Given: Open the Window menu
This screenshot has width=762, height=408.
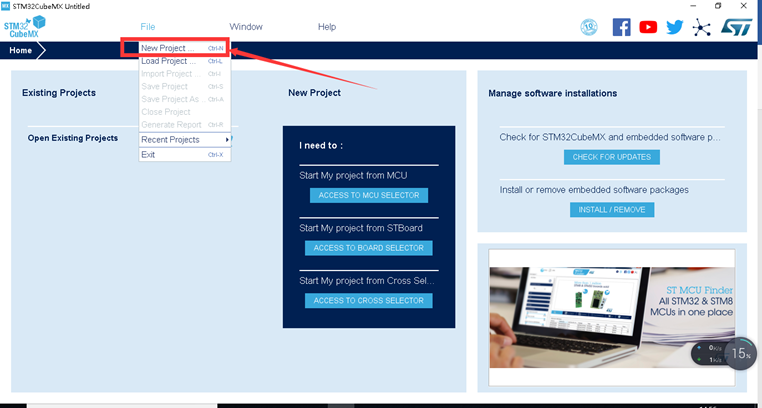Looking at the screenshot, I should (x=246, y=27).
